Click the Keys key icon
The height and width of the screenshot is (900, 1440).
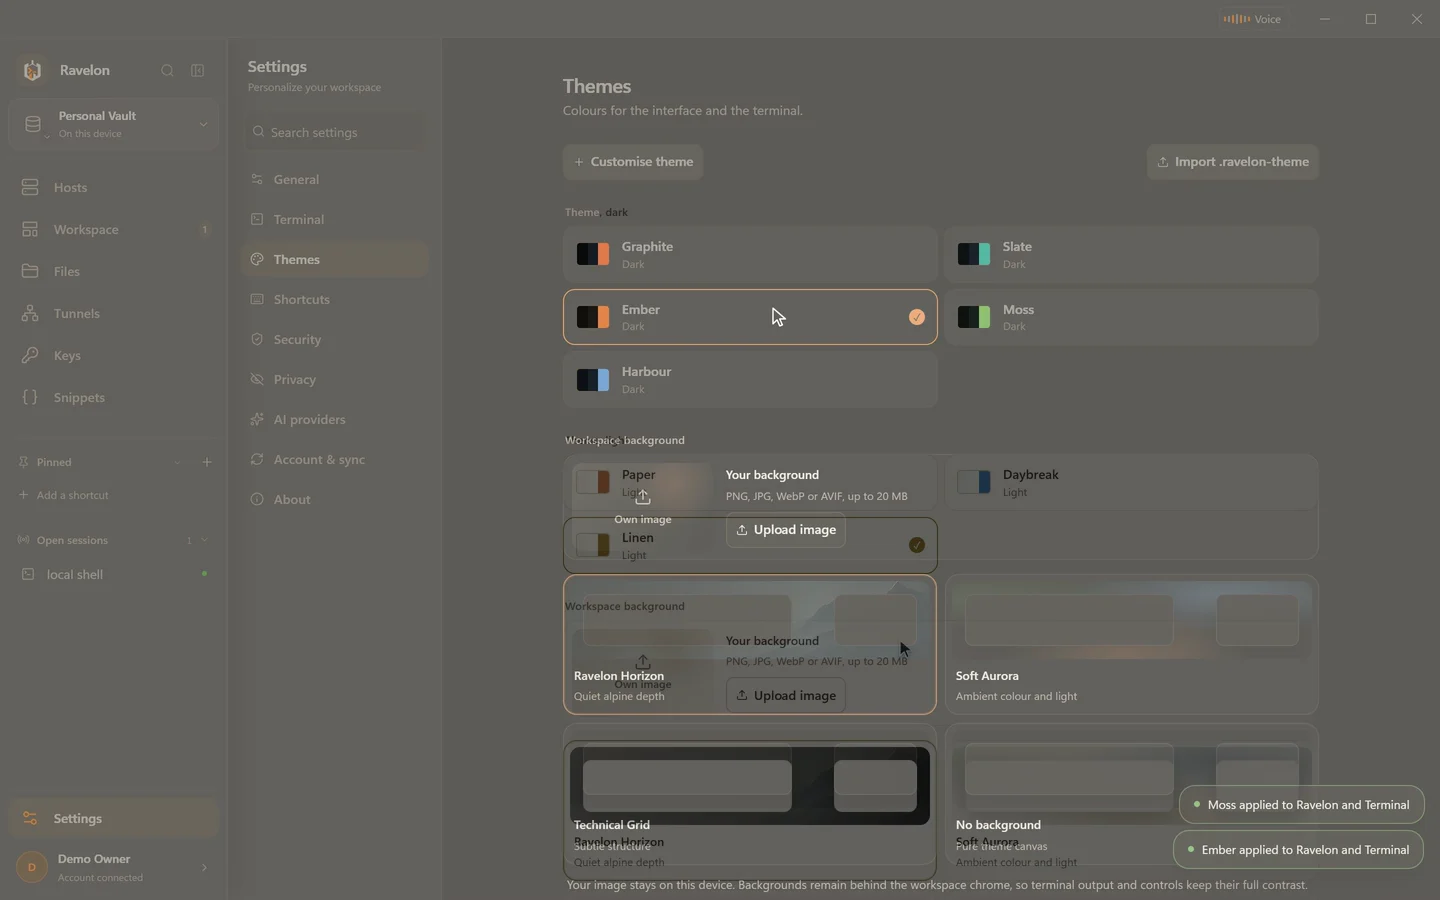(x=30, y=355)
